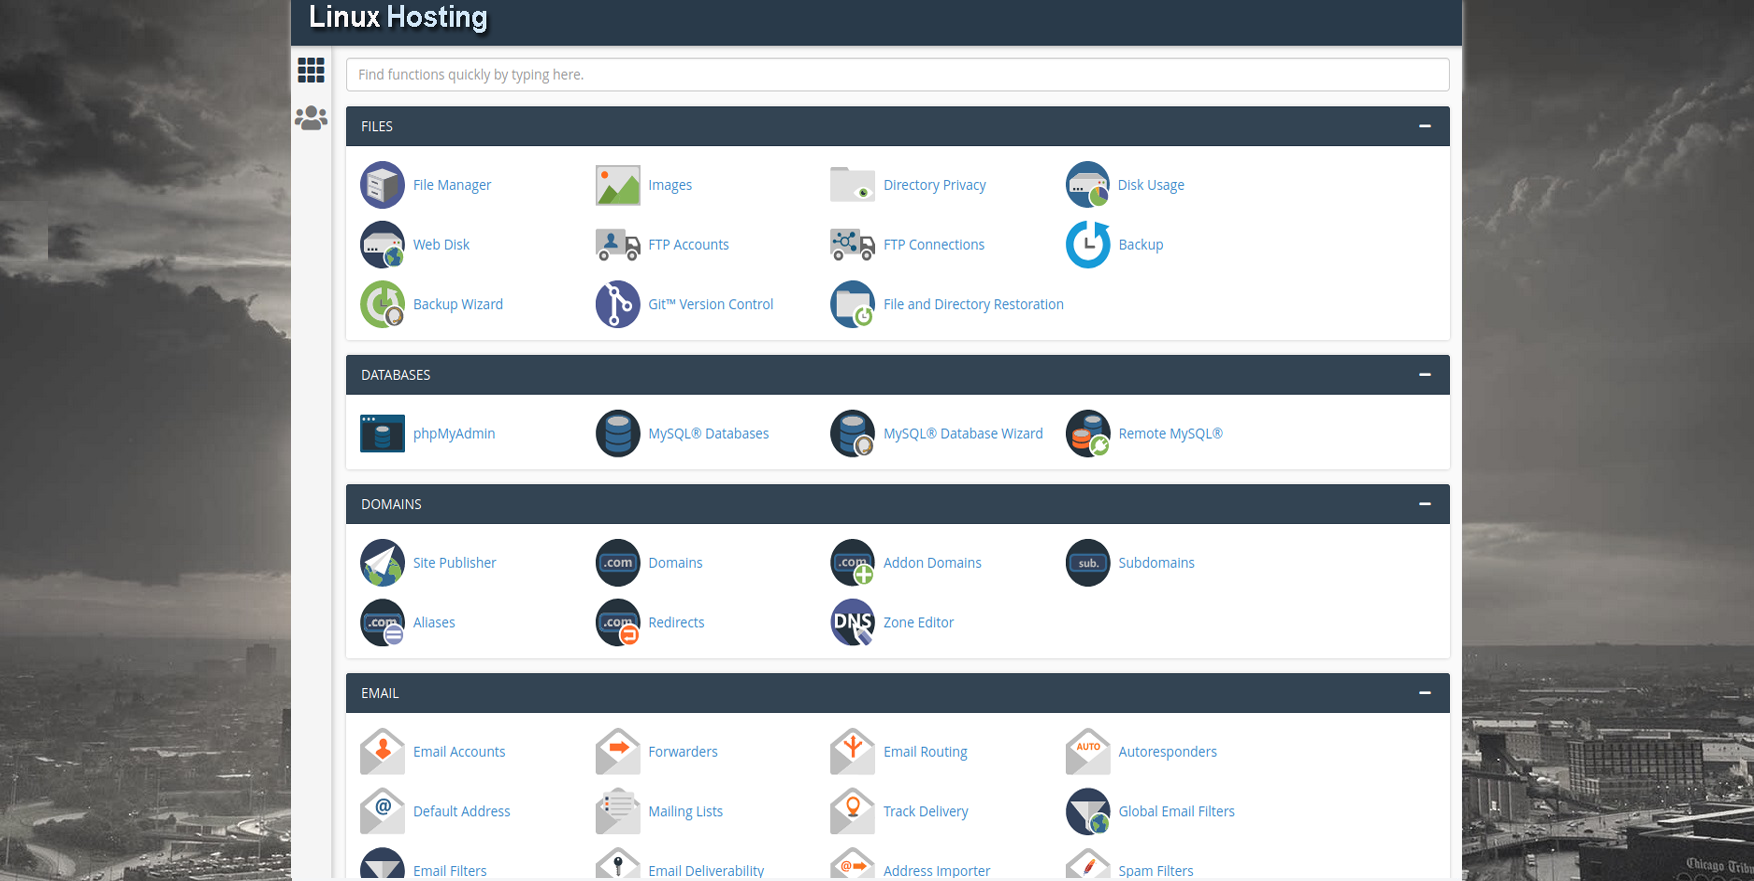
Task: Open Global Email Filters funnel icon
Action: click(x=1088, y=811)
